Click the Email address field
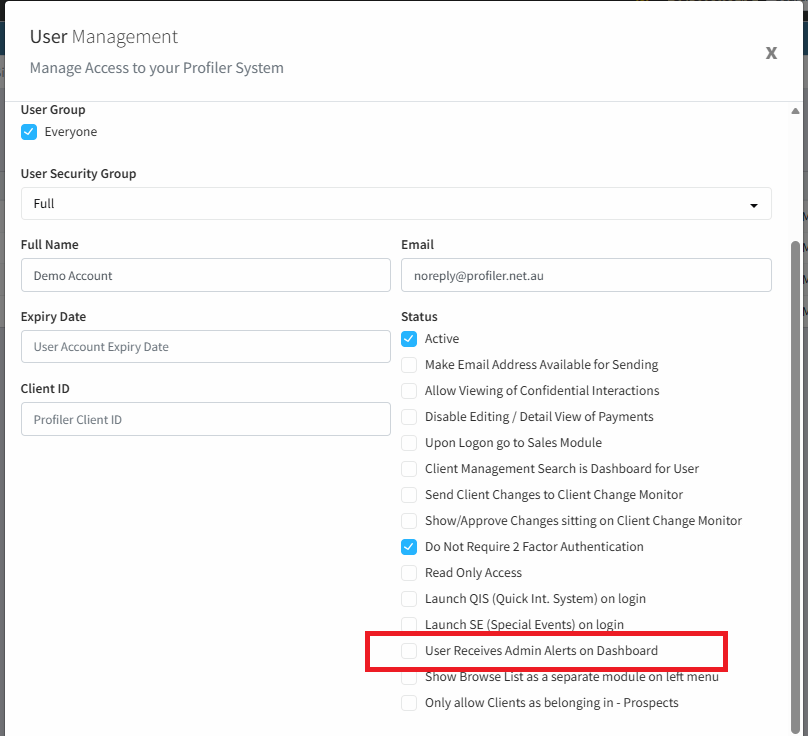Viewport: 808px width, 736px height. click(586, 276)
